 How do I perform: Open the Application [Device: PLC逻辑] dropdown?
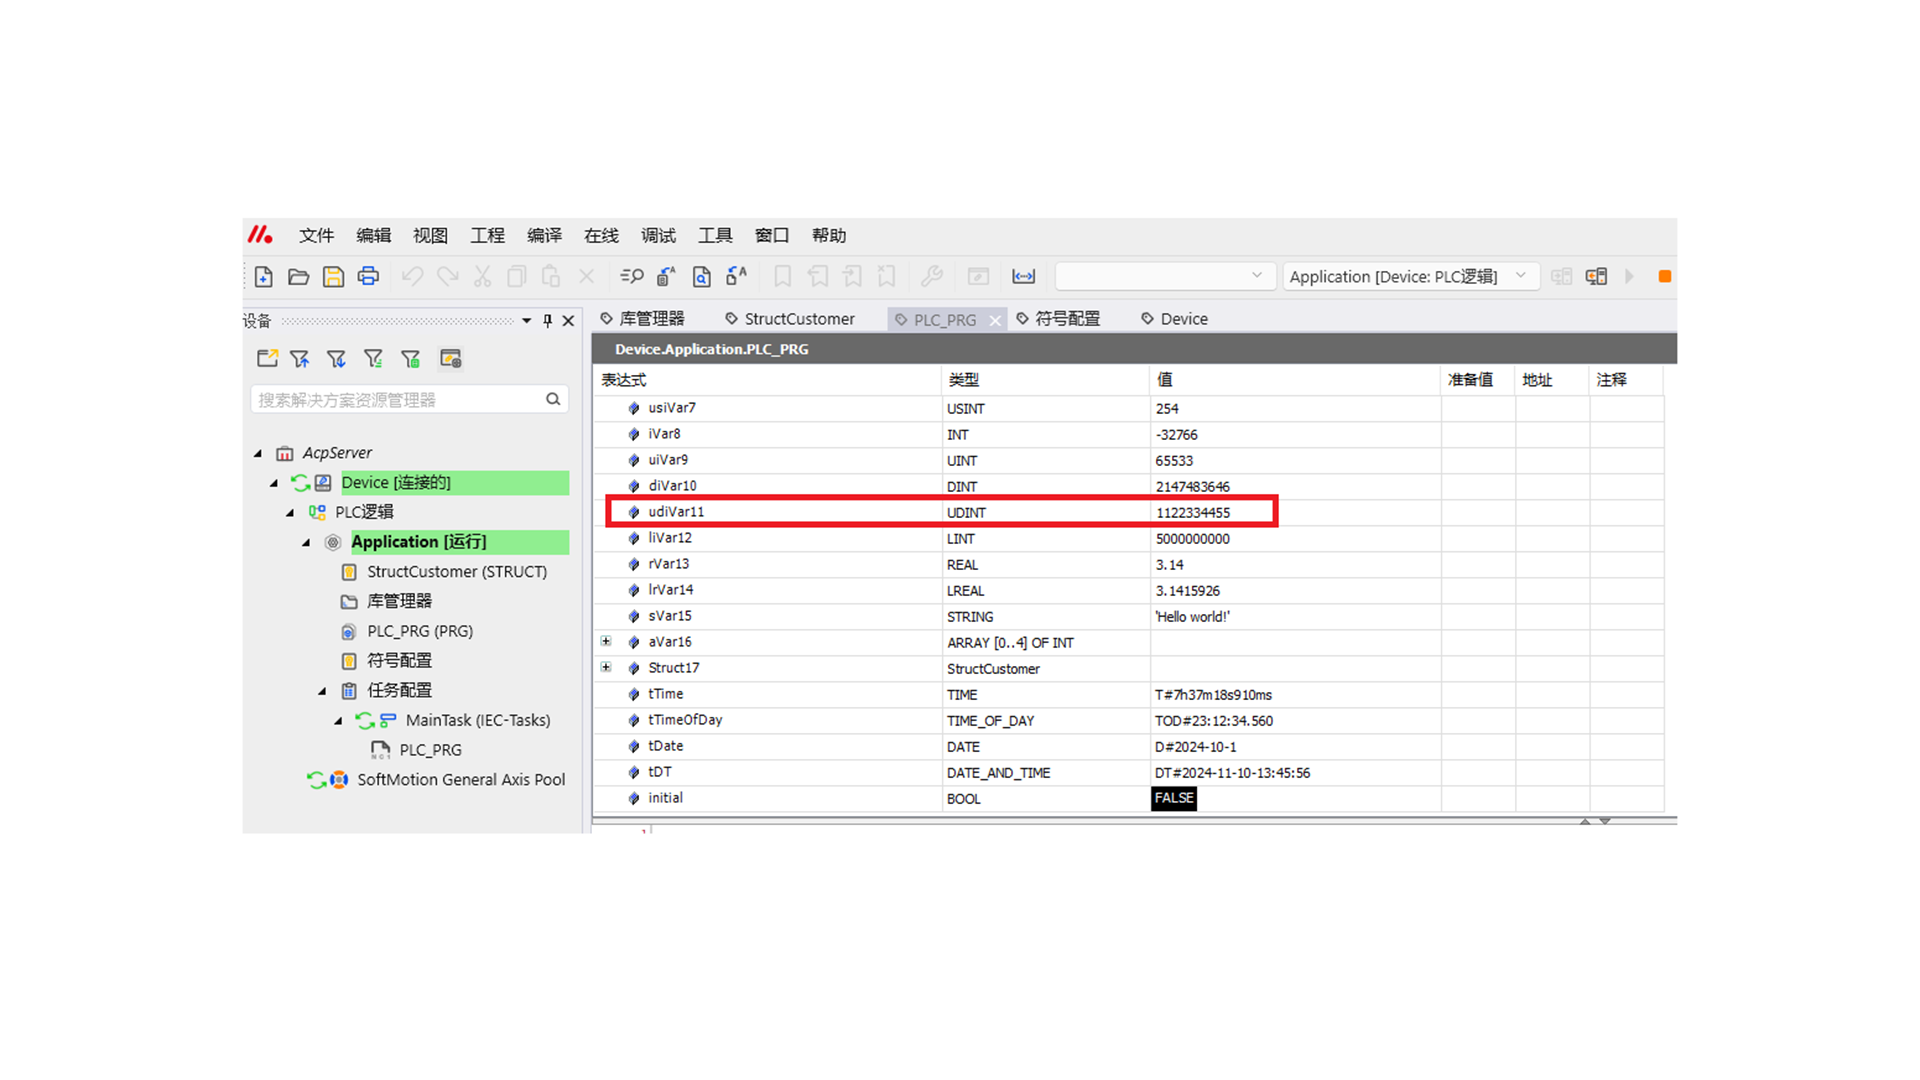pyautogui.click(x=1409, y=276)
